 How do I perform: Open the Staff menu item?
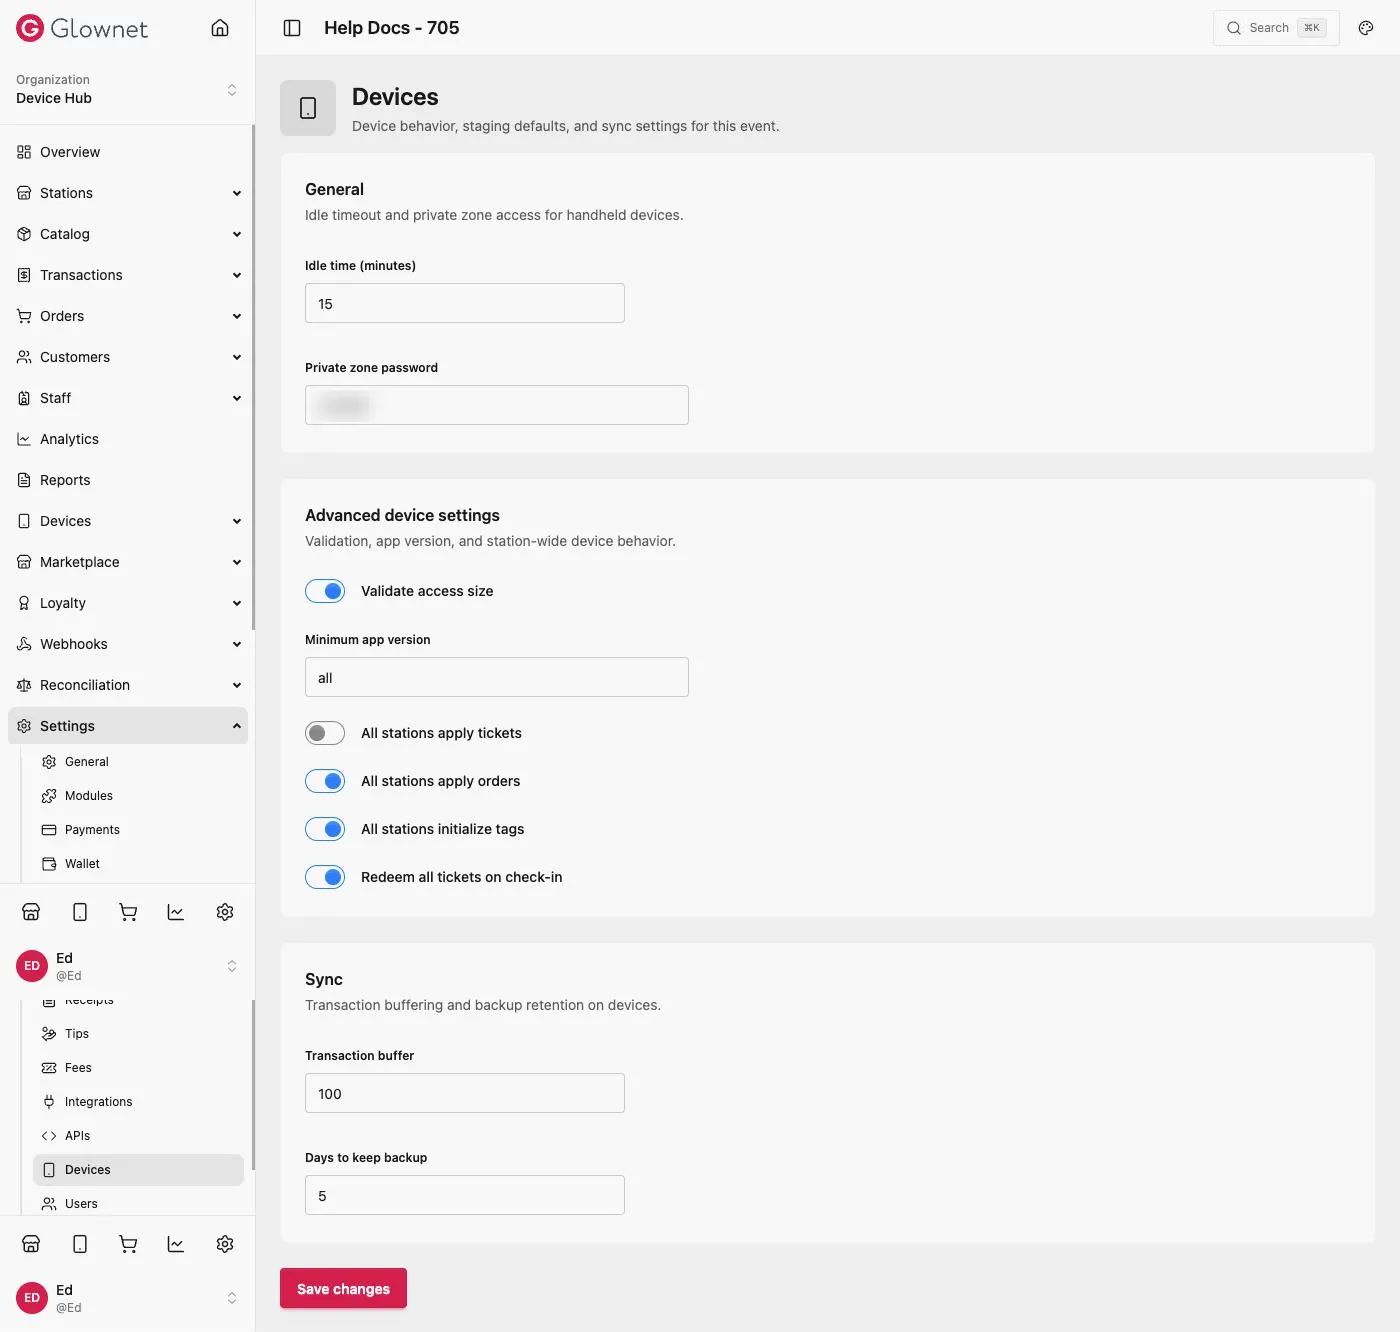point(127,398)
